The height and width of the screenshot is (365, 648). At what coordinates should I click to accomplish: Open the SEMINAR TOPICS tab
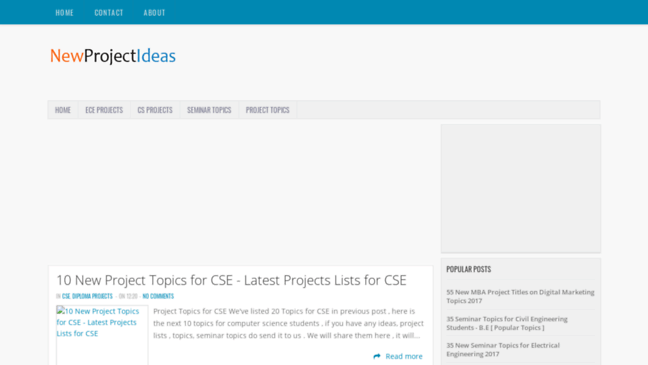coord(209,110)
